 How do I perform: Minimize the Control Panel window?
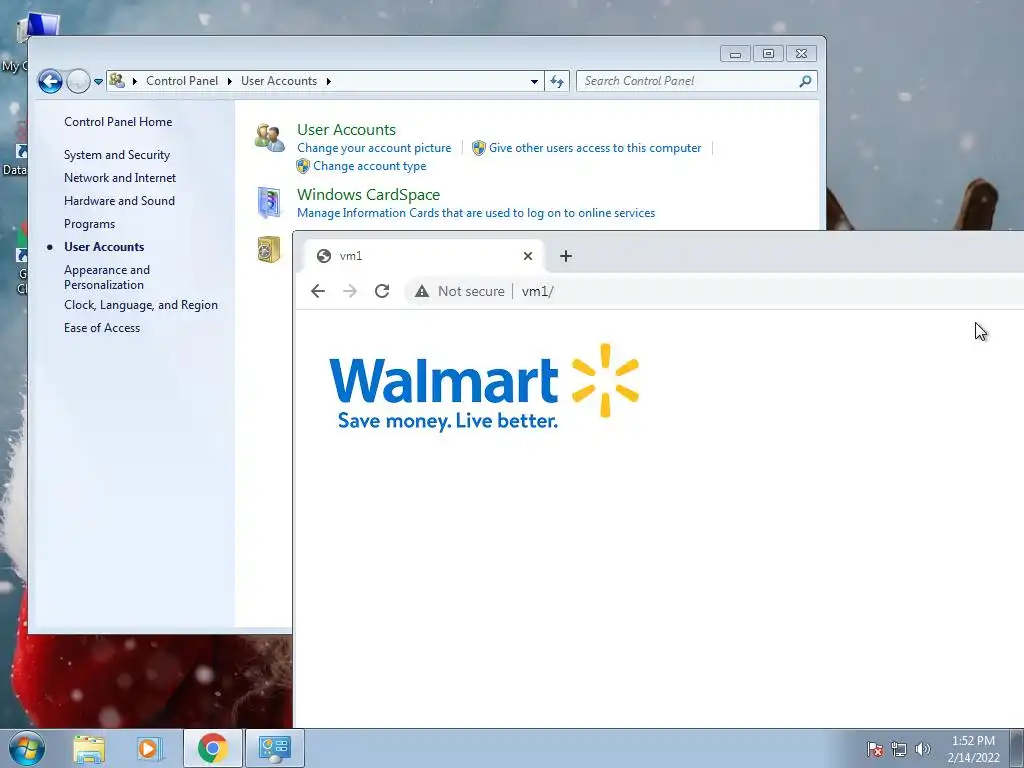tap(735, 54)
